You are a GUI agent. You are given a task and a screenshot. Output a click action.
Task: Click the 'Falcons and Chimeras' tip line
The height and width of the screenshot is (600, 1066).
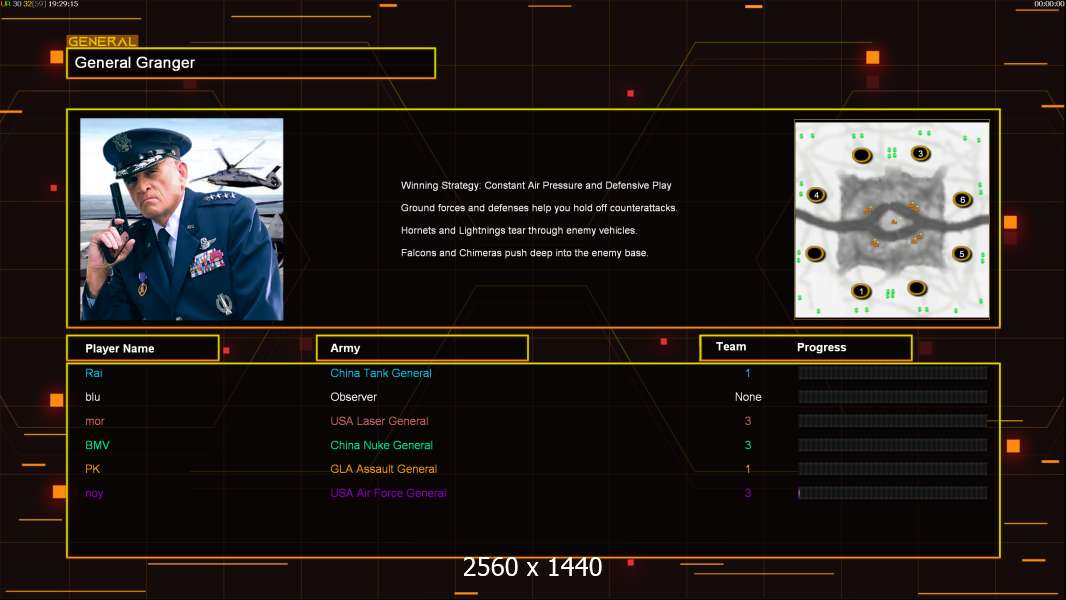(x=524, y=253)
